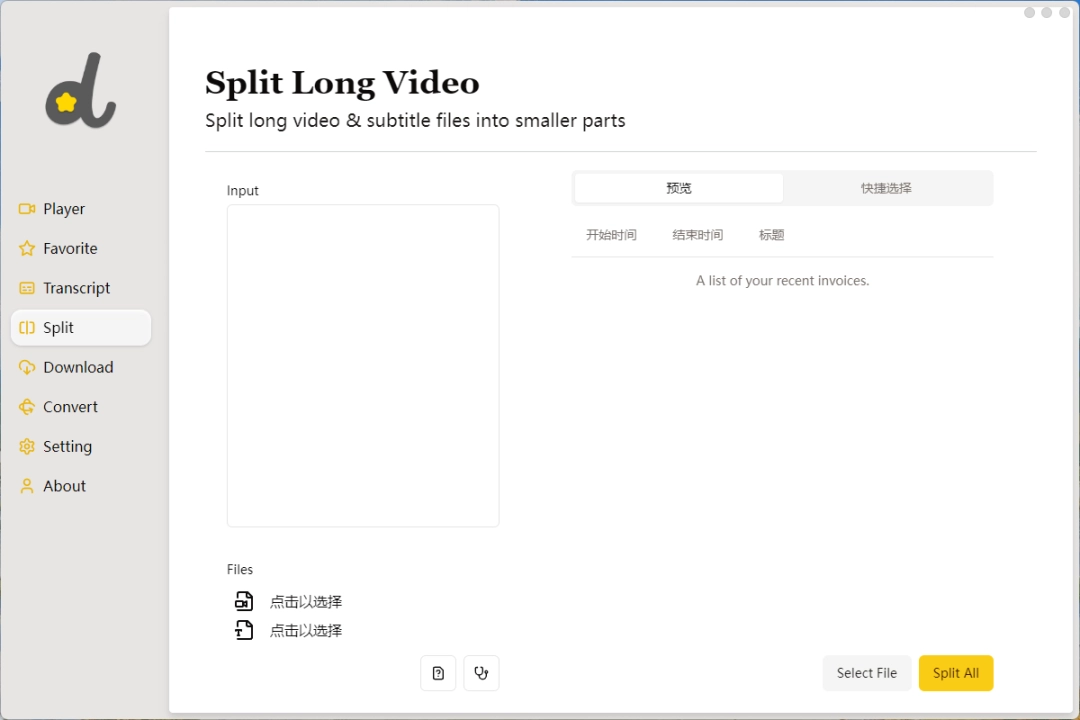Click inside the Input text area
Screen dimensions: 1080x720
[363, 365]
